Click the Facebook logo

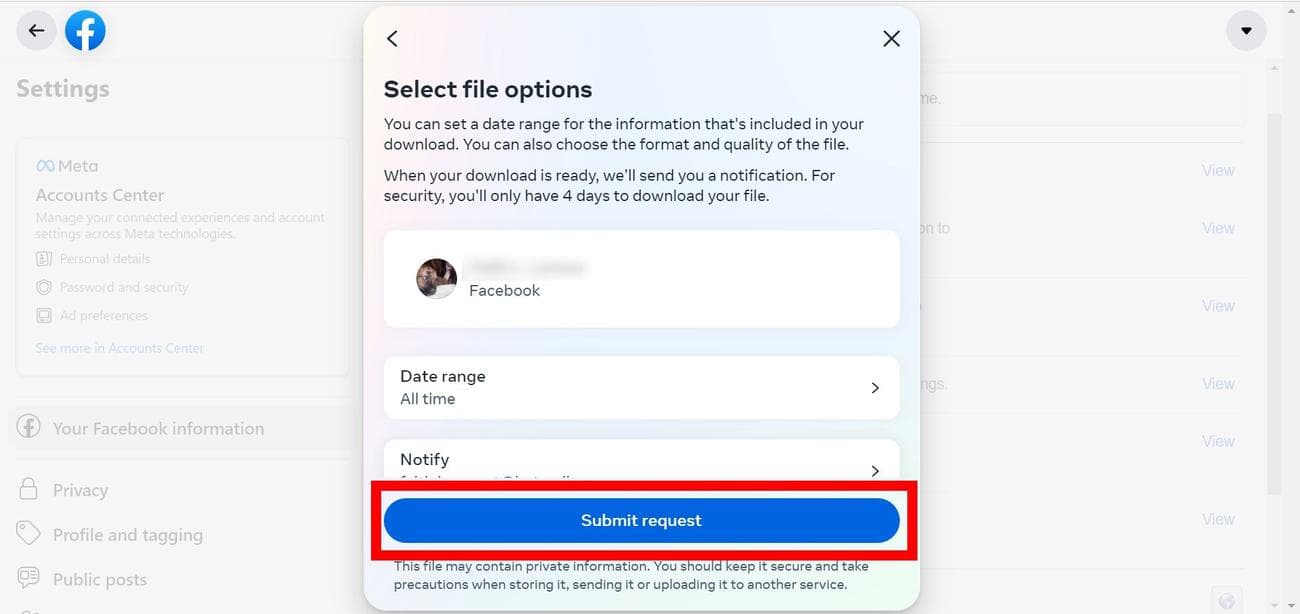(x=85, y=30)
